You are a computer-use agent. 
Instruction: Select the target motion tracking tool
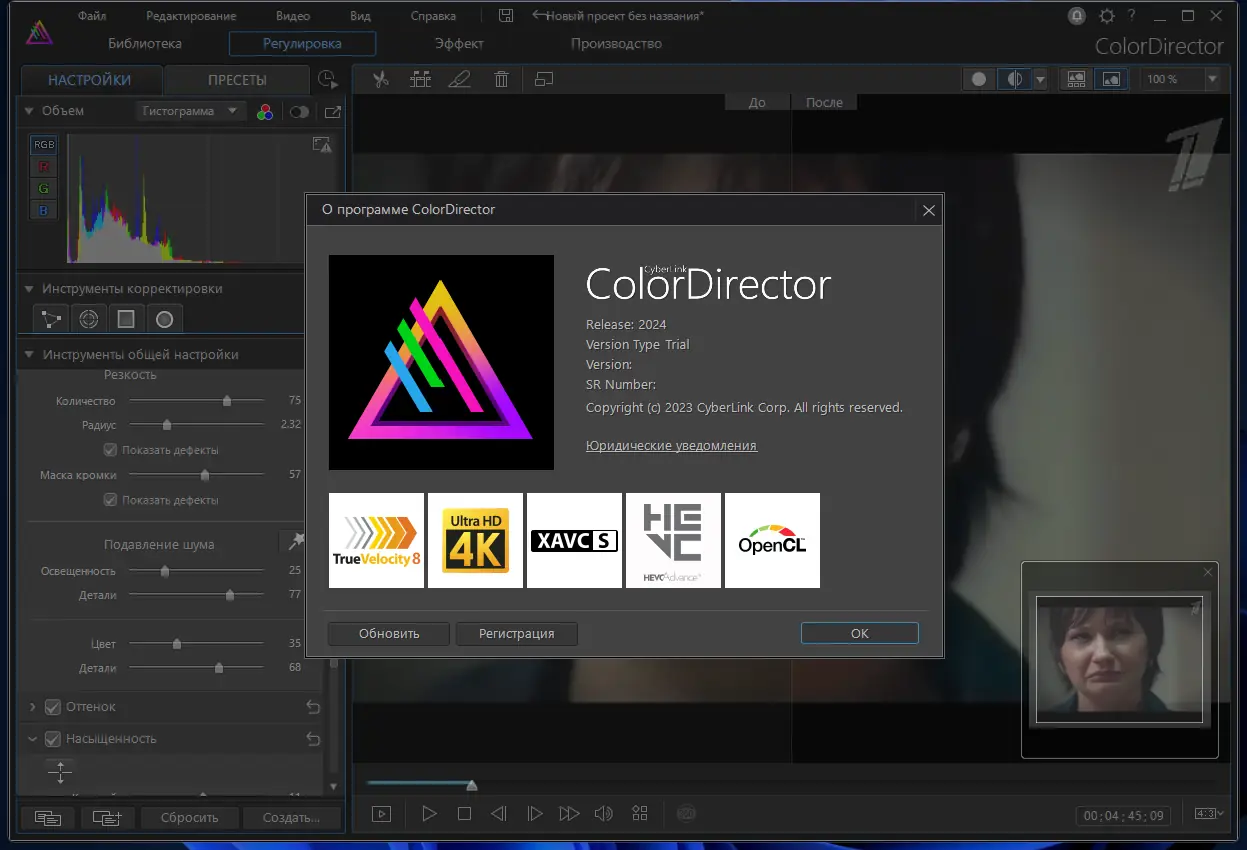(x=89, y=319)
